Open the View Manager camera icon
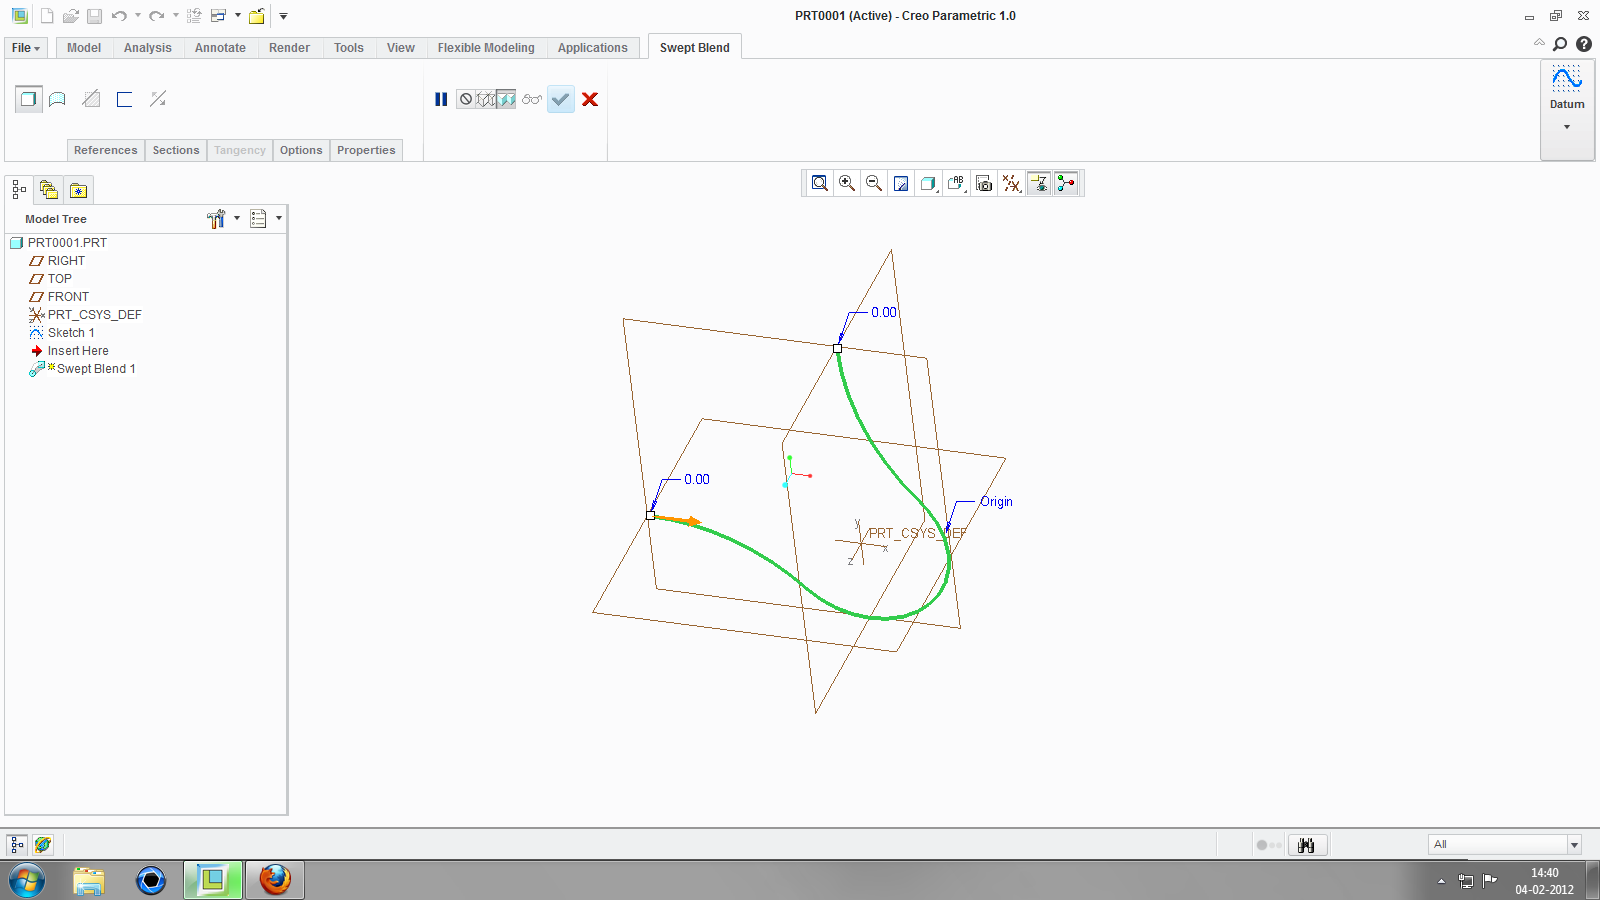 [x=984, y=183]
